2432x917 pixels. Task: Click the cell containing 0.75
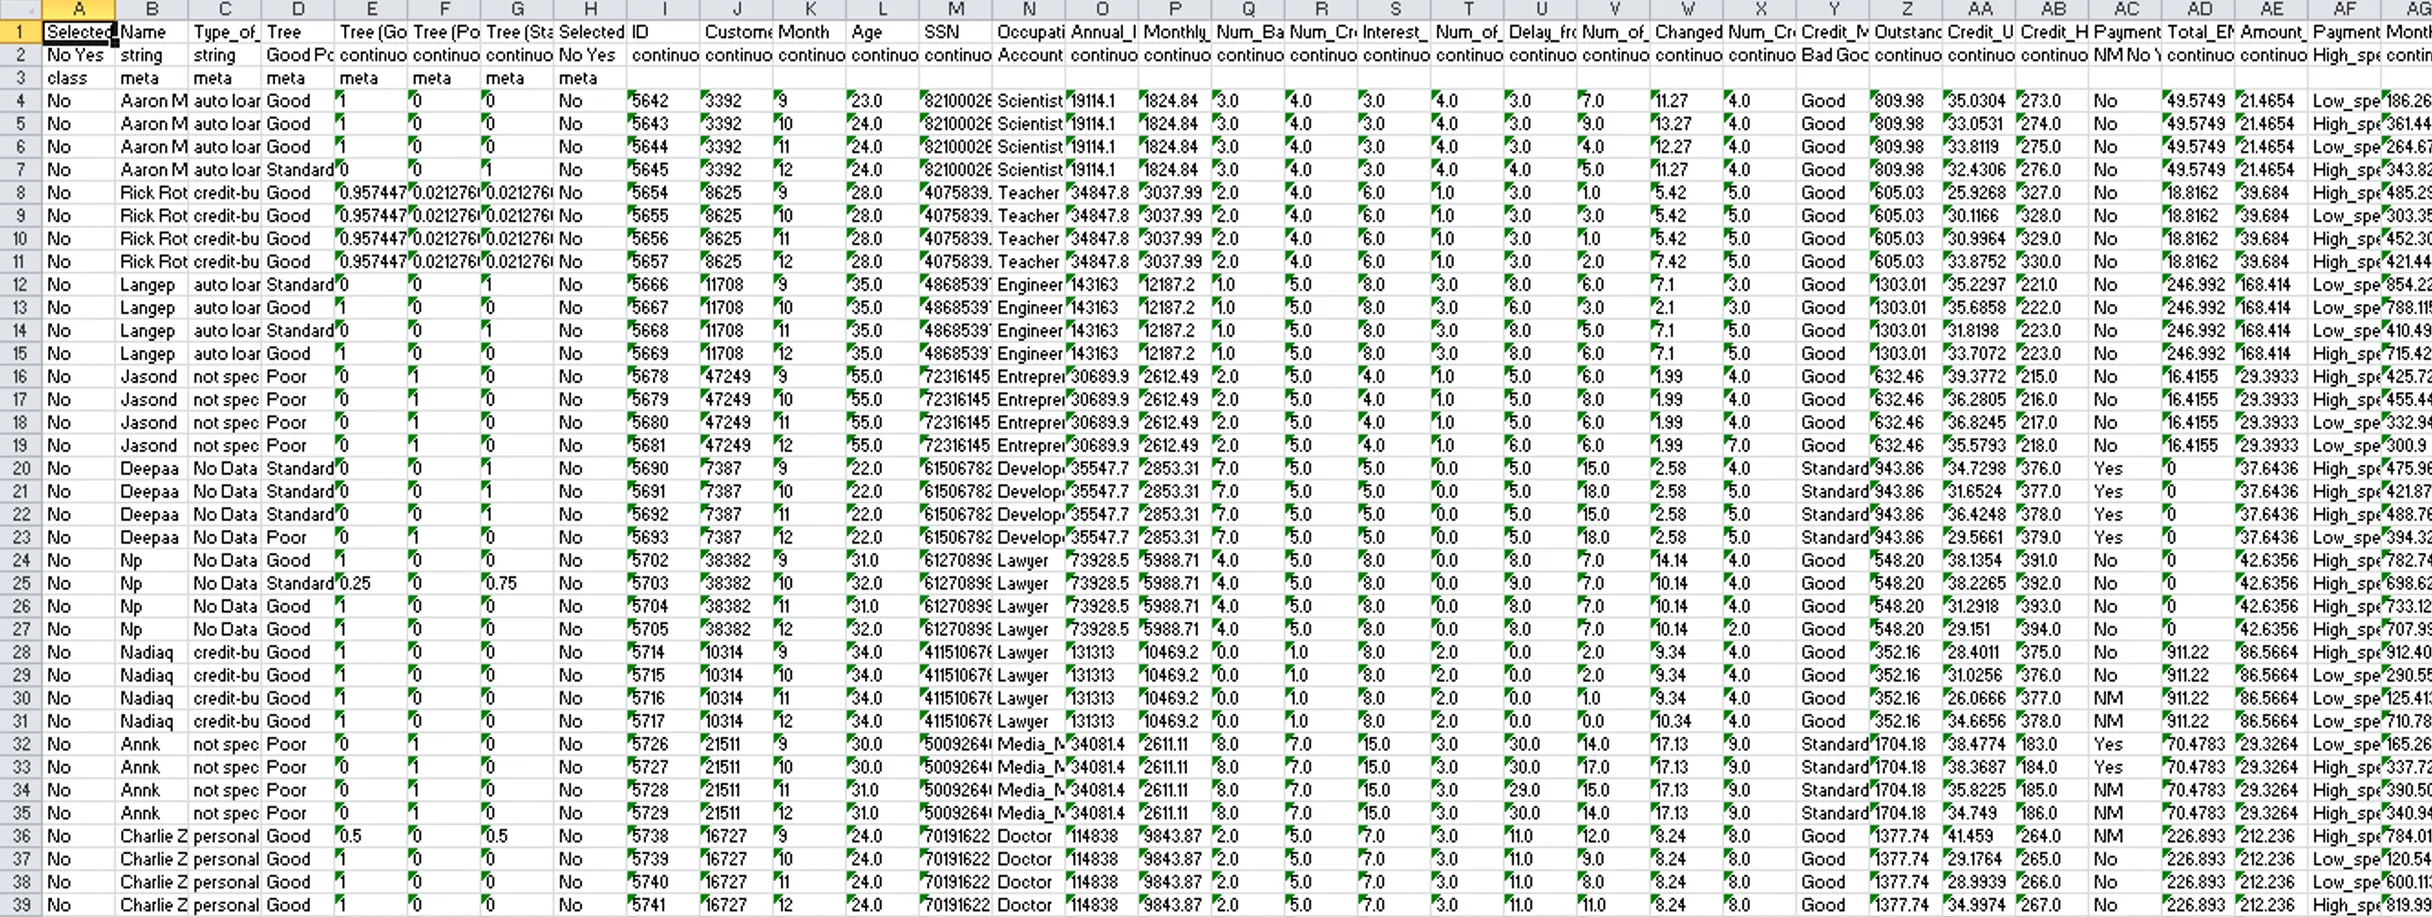(517, 583)
